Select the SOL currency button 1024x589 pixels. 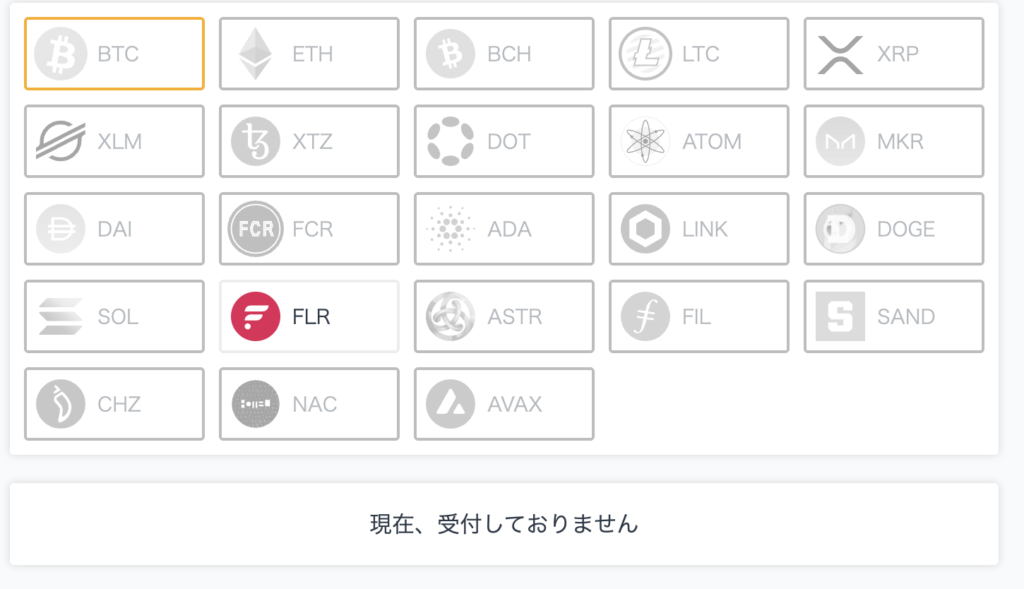click(114, 316)
